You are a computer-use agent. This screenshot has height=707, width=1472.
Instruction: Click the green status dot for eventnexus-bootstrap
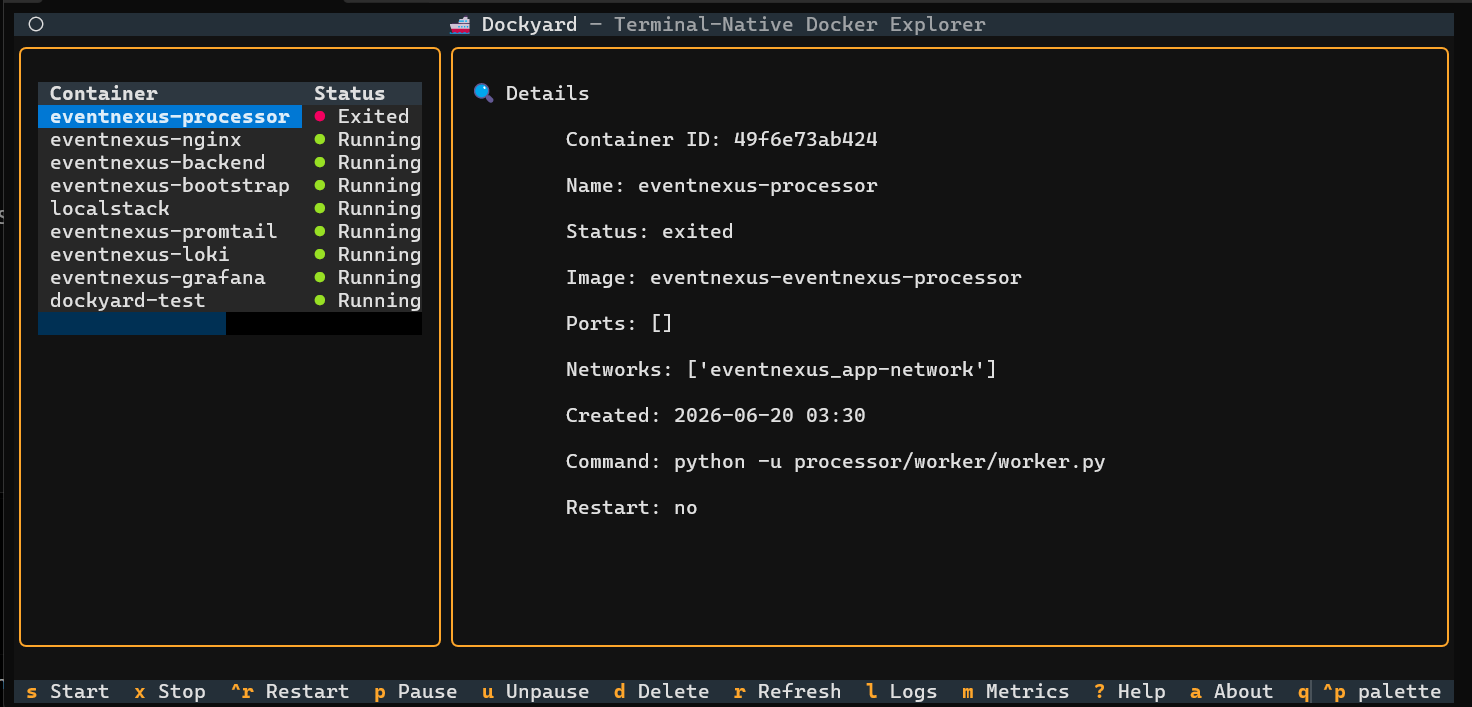pos(320,186)
